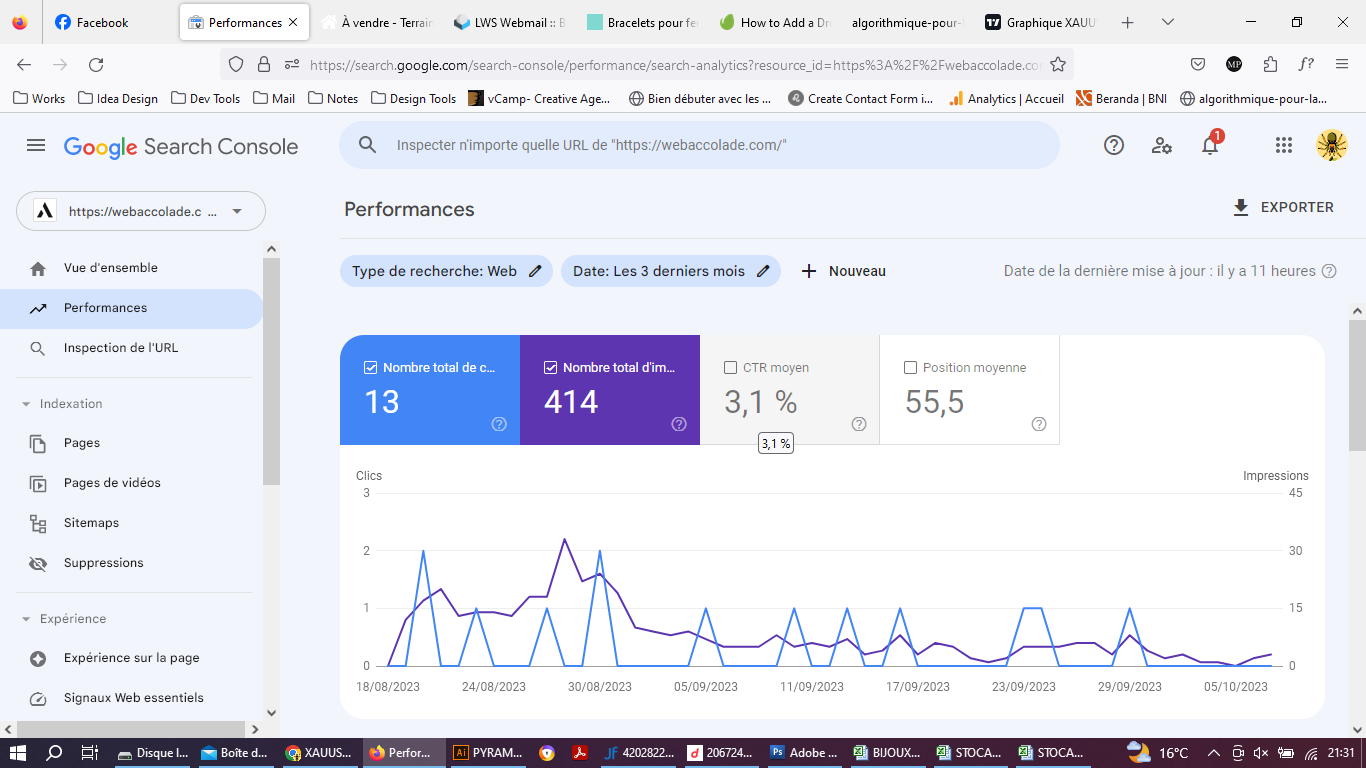The height and width of the screenshot is (768, 1366).
Task: Open Illustrator PYRAM file in taskbar
Action: 488,753
